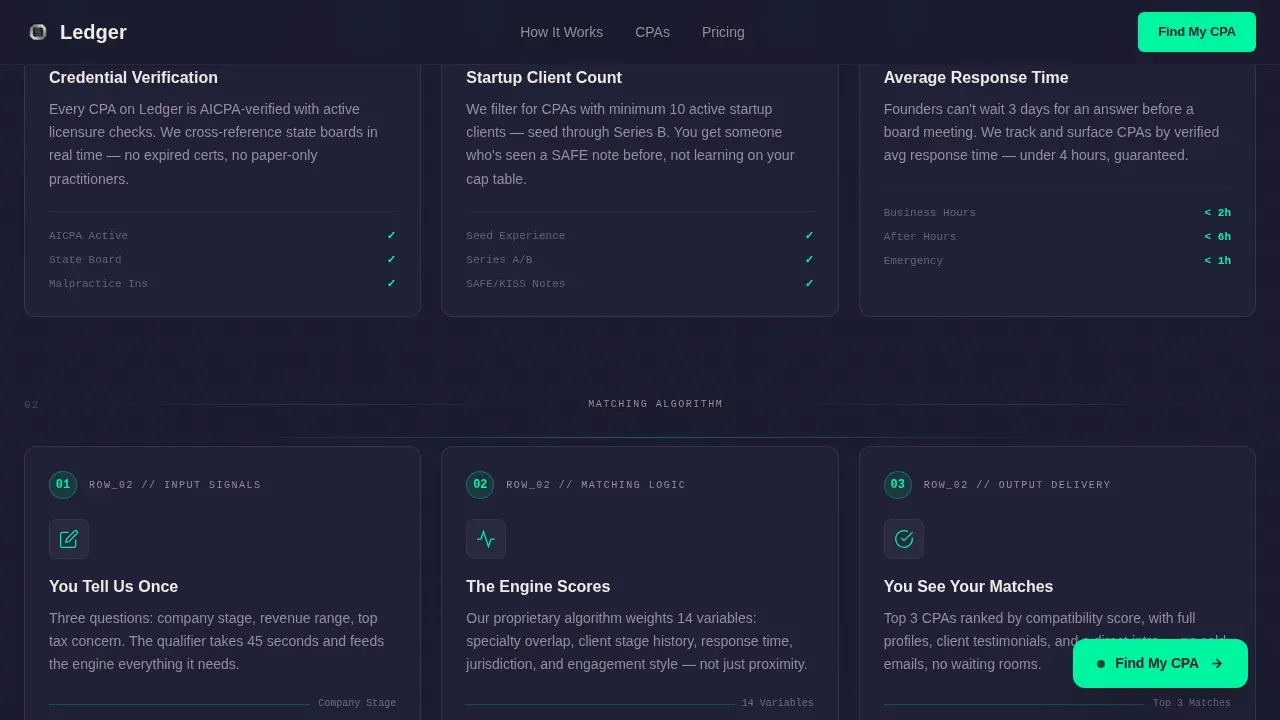Click the After Hours label
Viewport: 1280px width, 720px height.
[x=920, y=237]
